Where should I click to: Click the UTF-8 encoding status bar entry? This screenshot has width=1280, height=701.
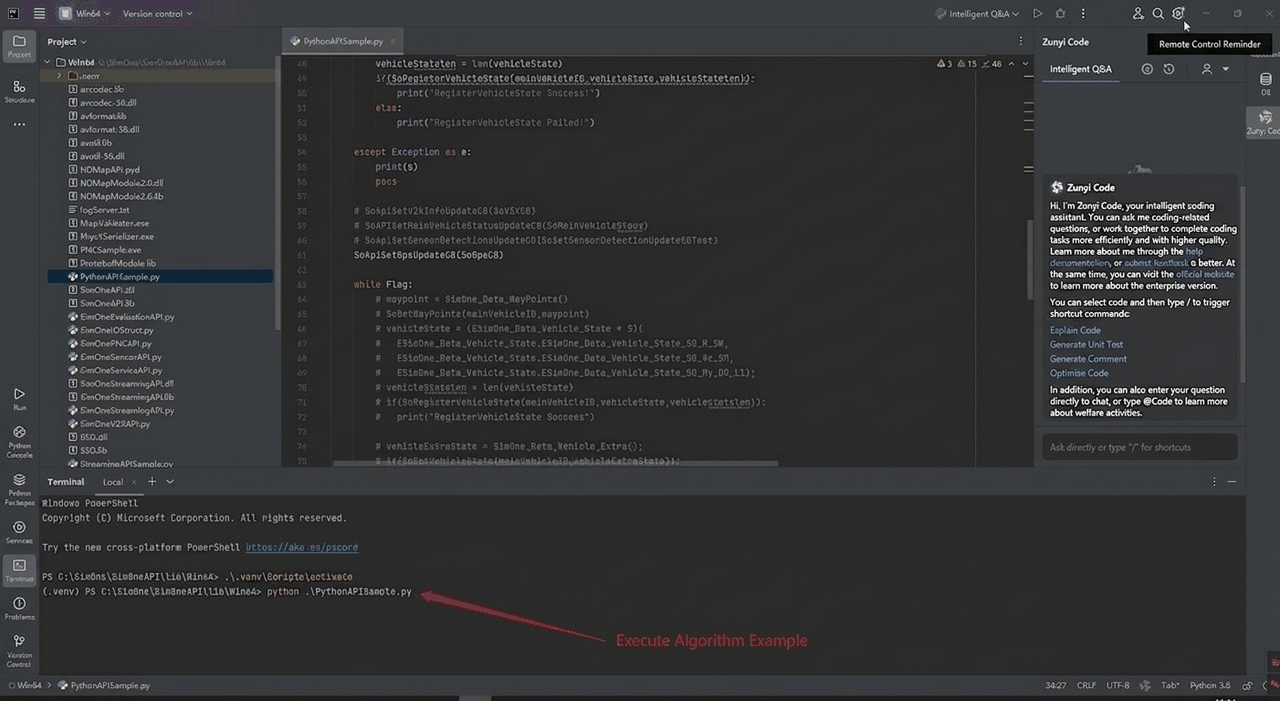pyautogui.click(x=1118, y=686)
